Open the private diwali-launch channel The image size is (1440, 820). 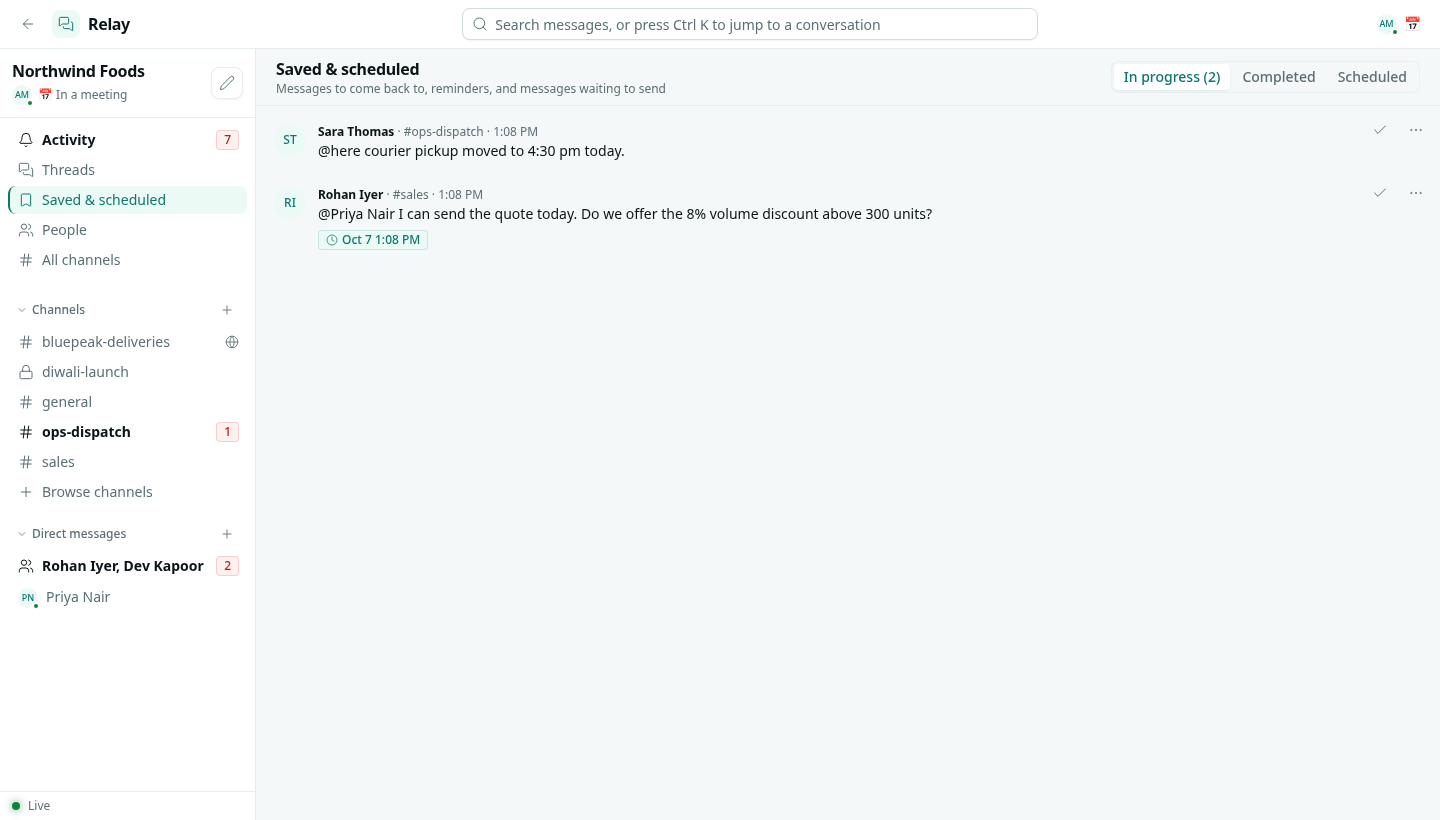coord(128,372)
